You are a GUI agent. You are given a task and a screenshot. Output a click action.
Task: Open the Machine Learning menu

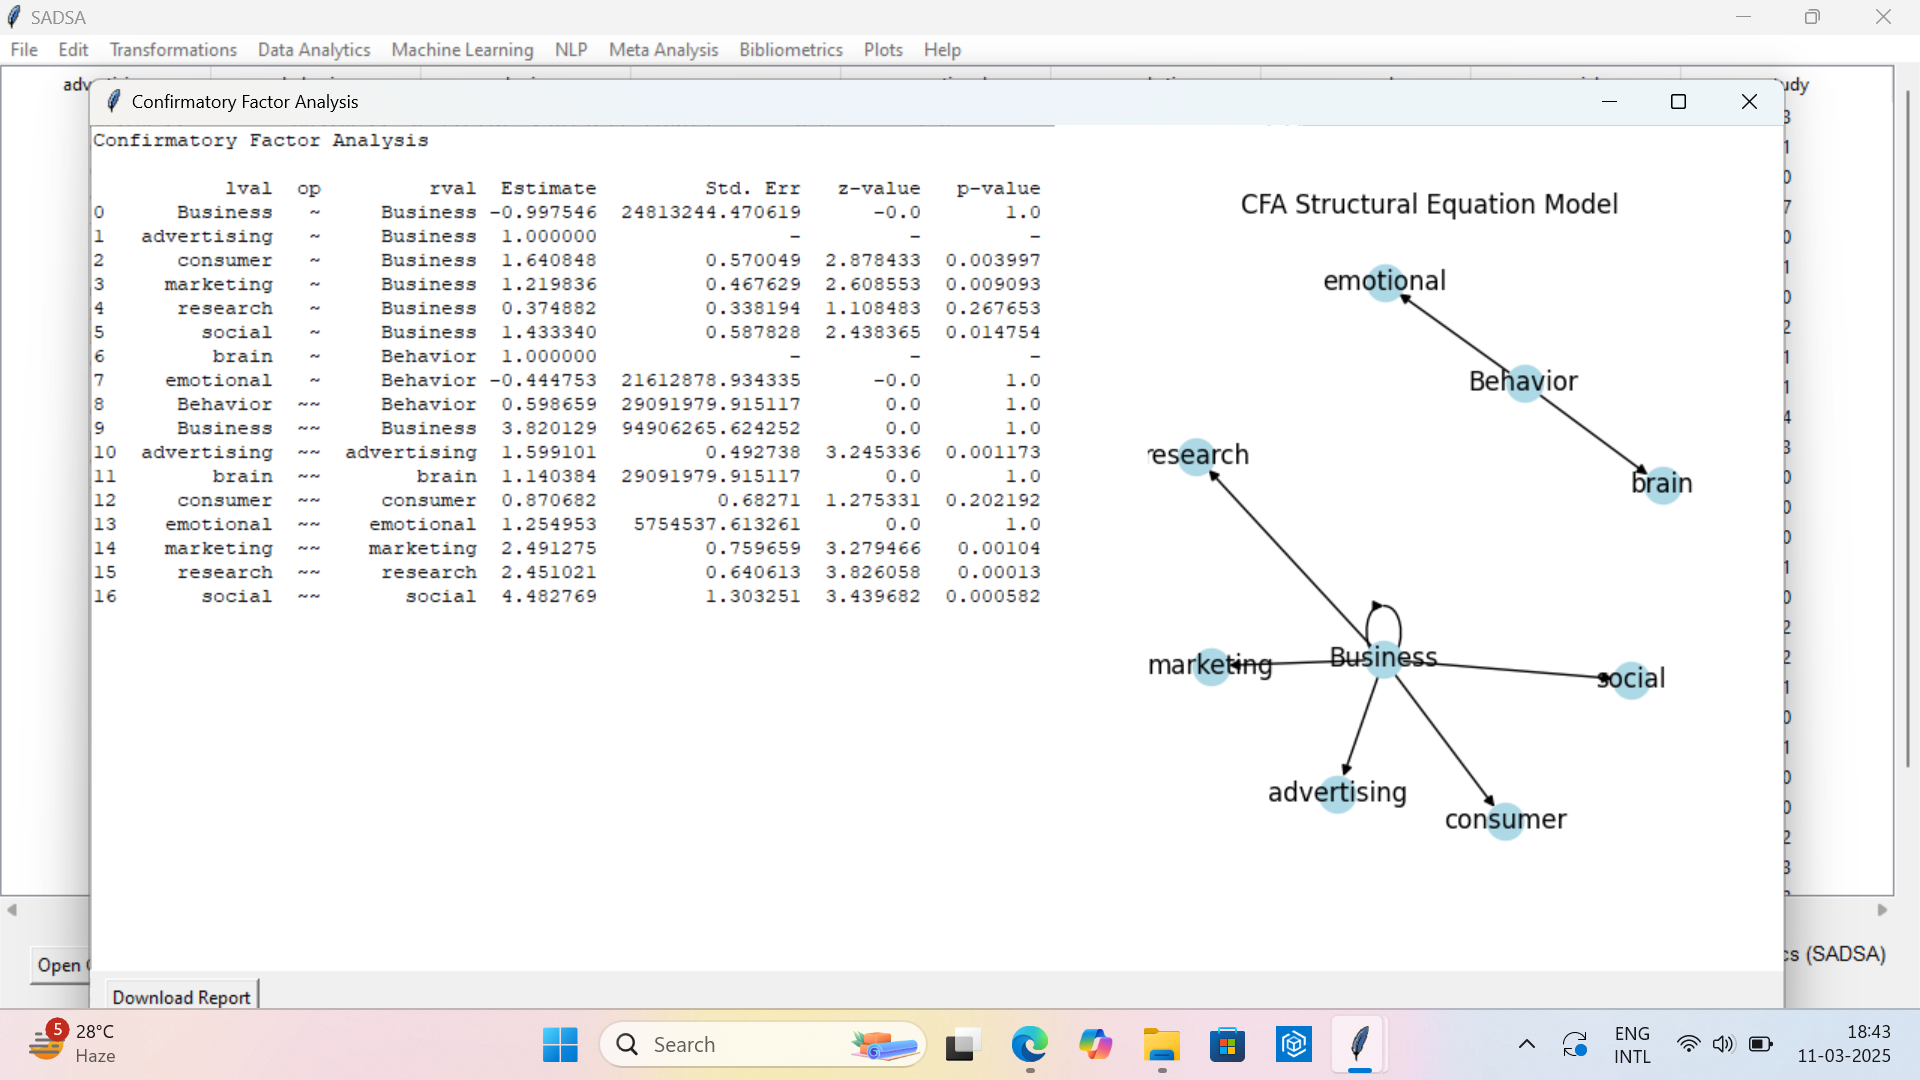462,50
